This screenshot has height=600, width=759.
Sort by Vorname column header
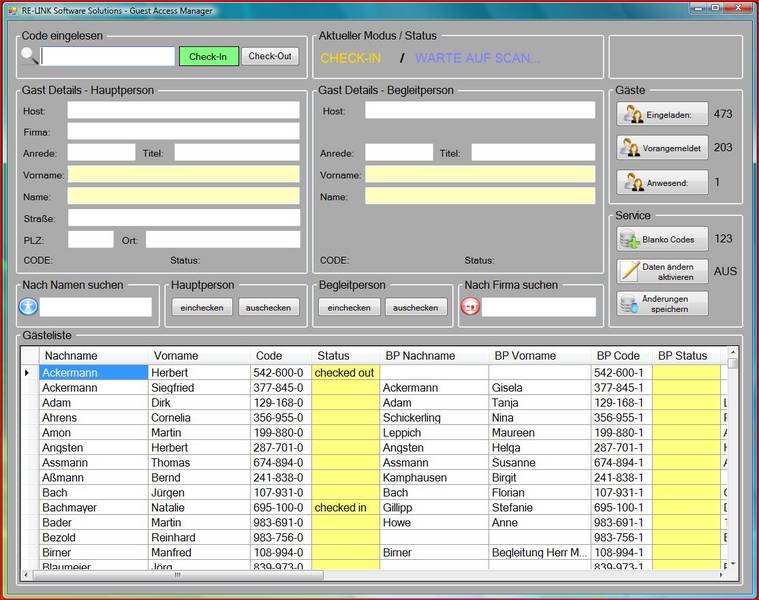click(x=199, y=356)
